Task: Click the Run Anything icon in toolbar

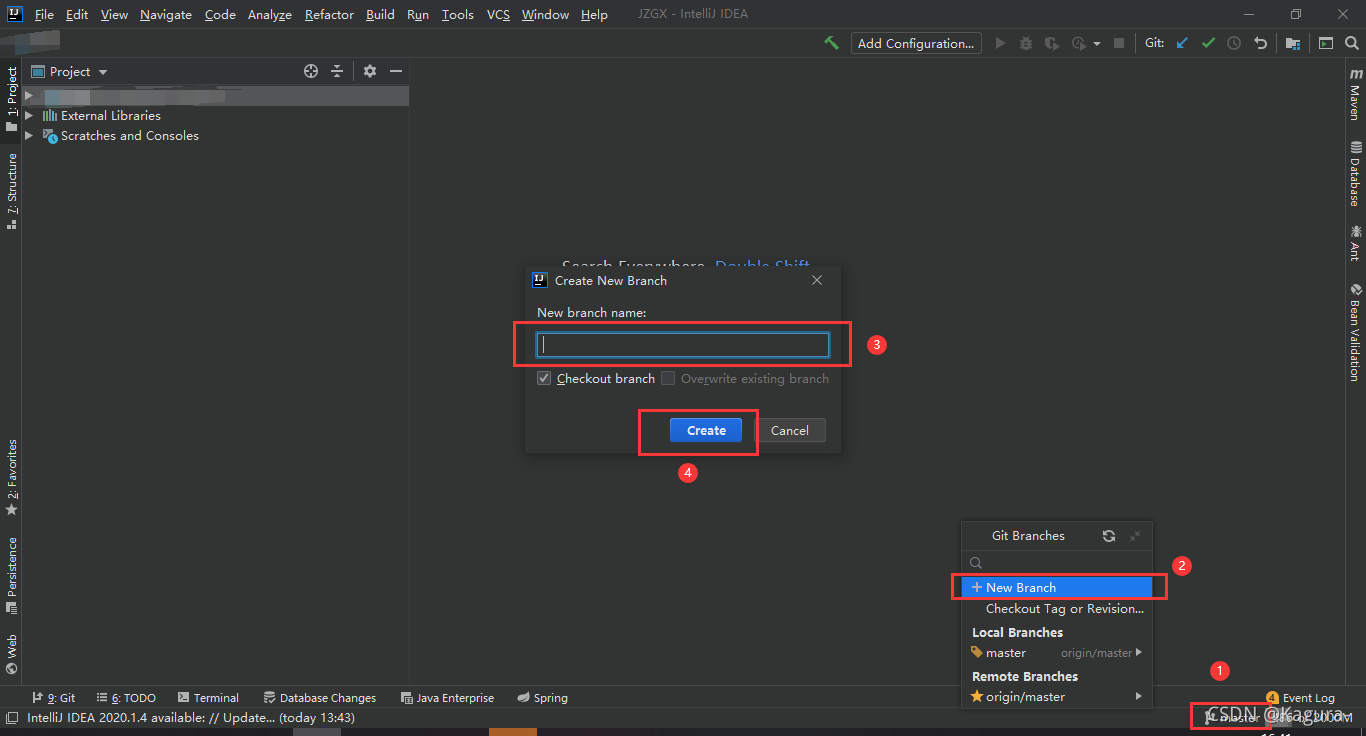Action: pyautogui.click(x=1326, y=43)
